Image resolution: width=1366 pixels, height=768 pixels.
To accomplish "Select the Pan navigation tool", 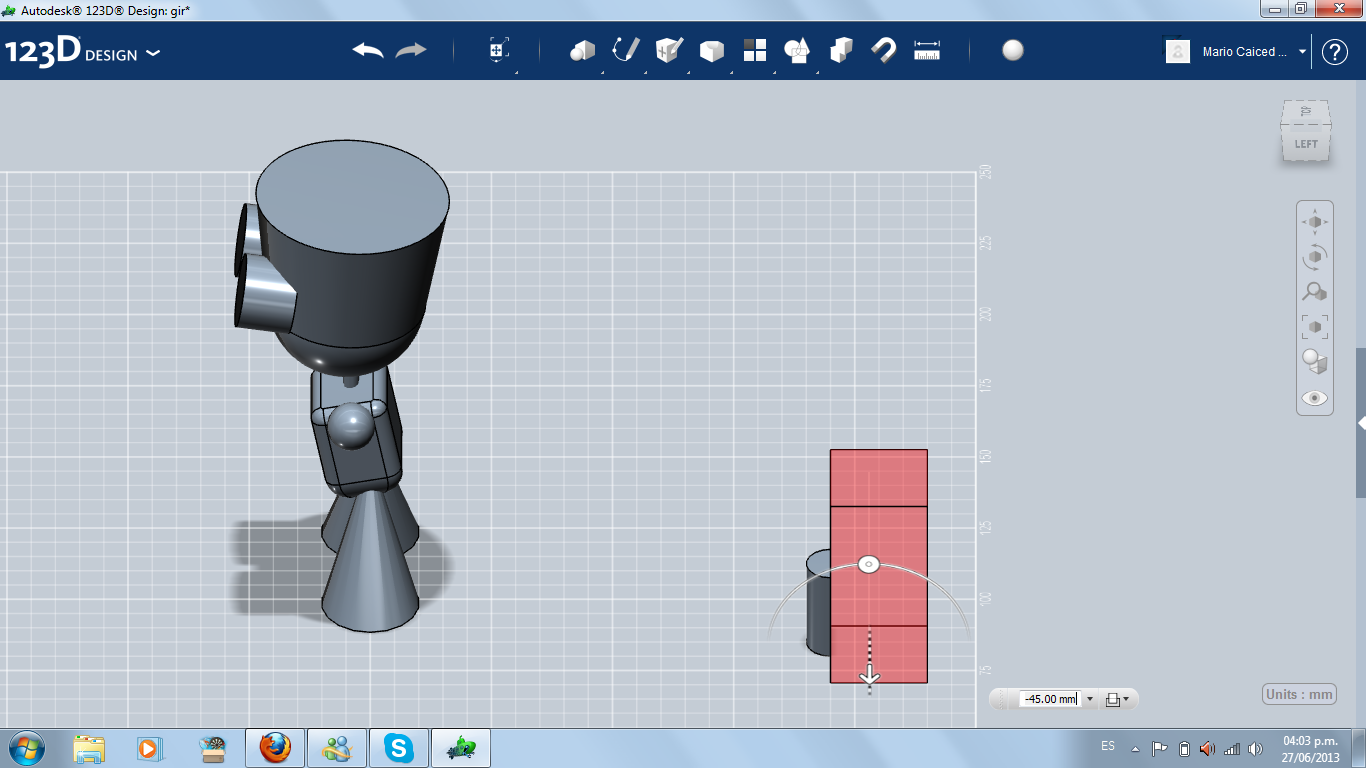I will pos(1315,222).
